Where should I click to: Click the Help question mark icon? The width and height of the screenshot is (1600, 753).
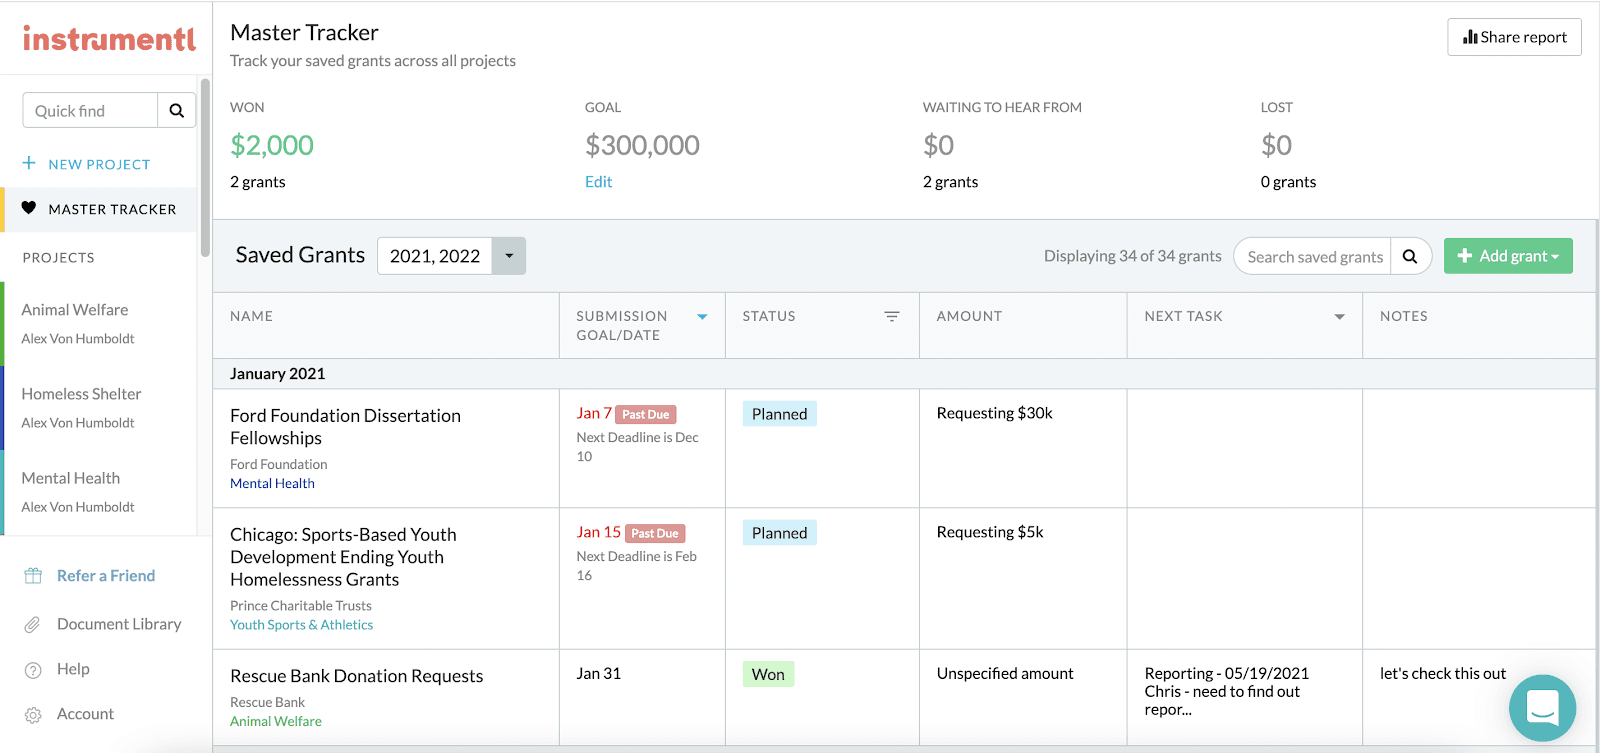33,669
